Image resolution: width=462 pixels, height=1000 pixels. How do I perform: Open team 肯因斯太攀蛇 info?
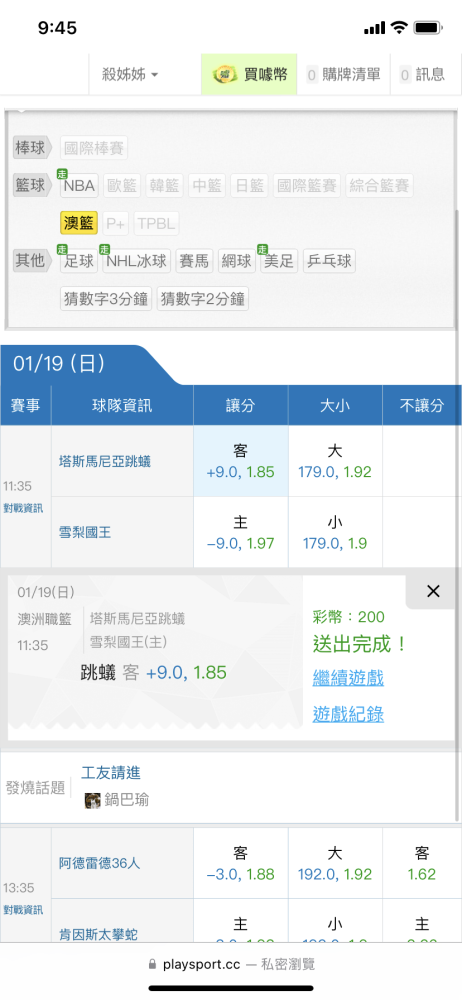pyautogui.click(x=98, y=934)
